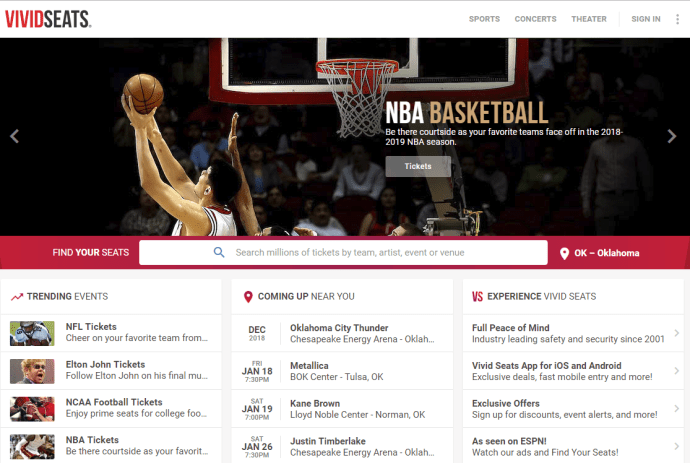Screen dimensions: 690x463
Task: Go to previous hero slide arrow
Action: 15,136
